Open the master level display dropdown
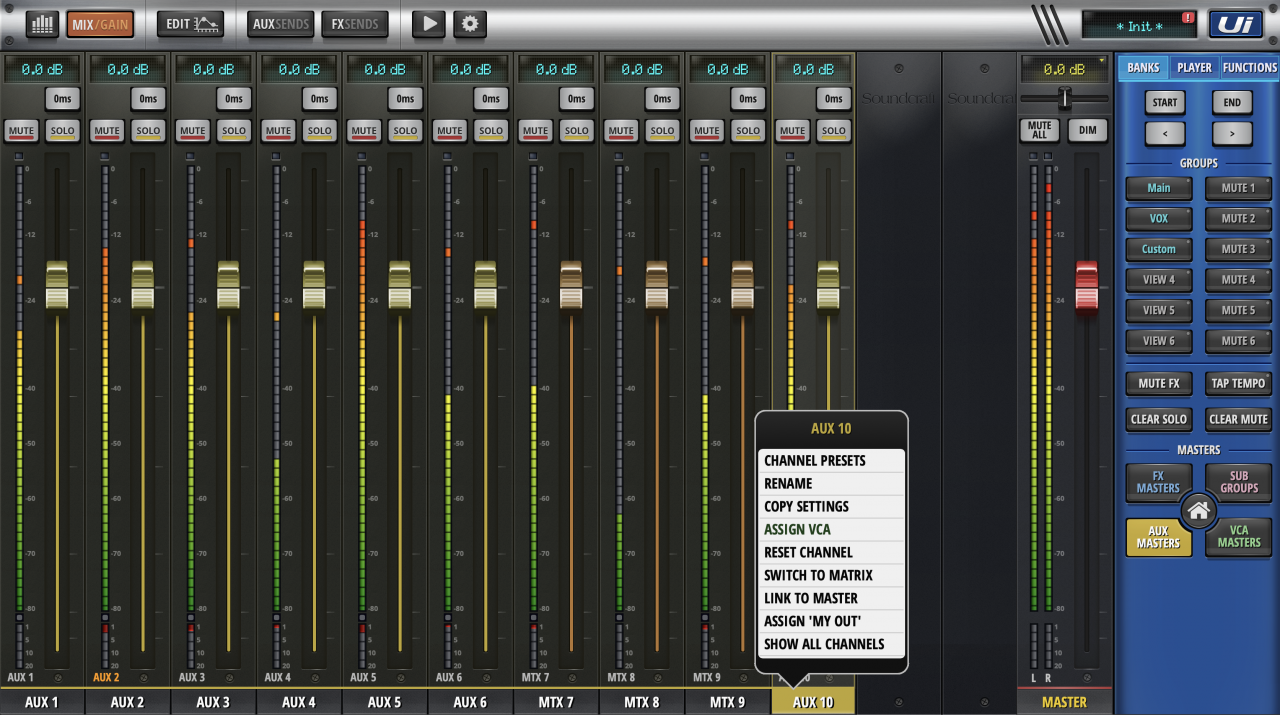 click(1064, 70)
